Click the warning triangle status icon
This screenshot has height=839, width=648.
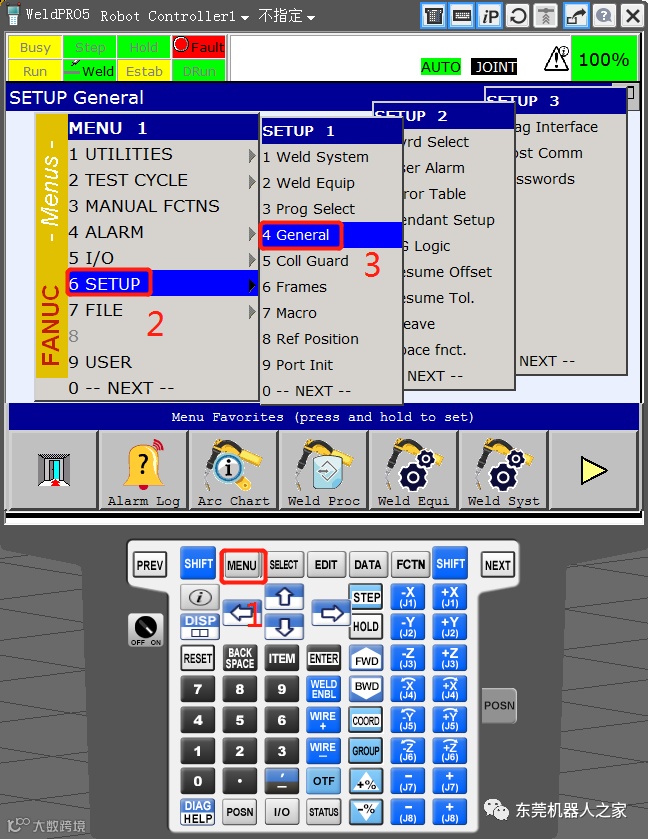point(556,58)
